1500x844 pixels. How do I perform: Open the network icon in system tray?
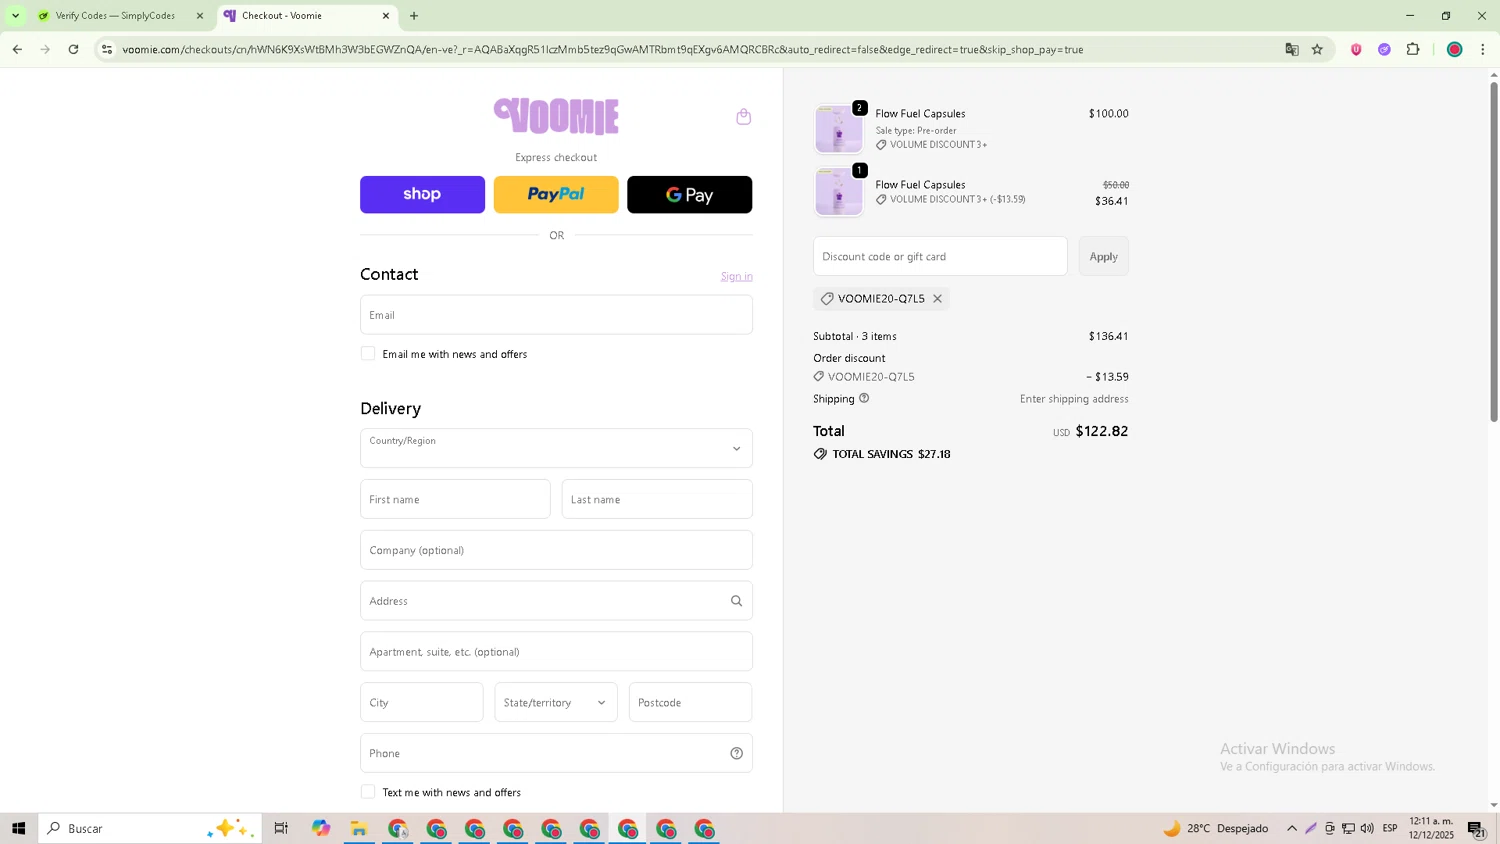(1348, 828)
